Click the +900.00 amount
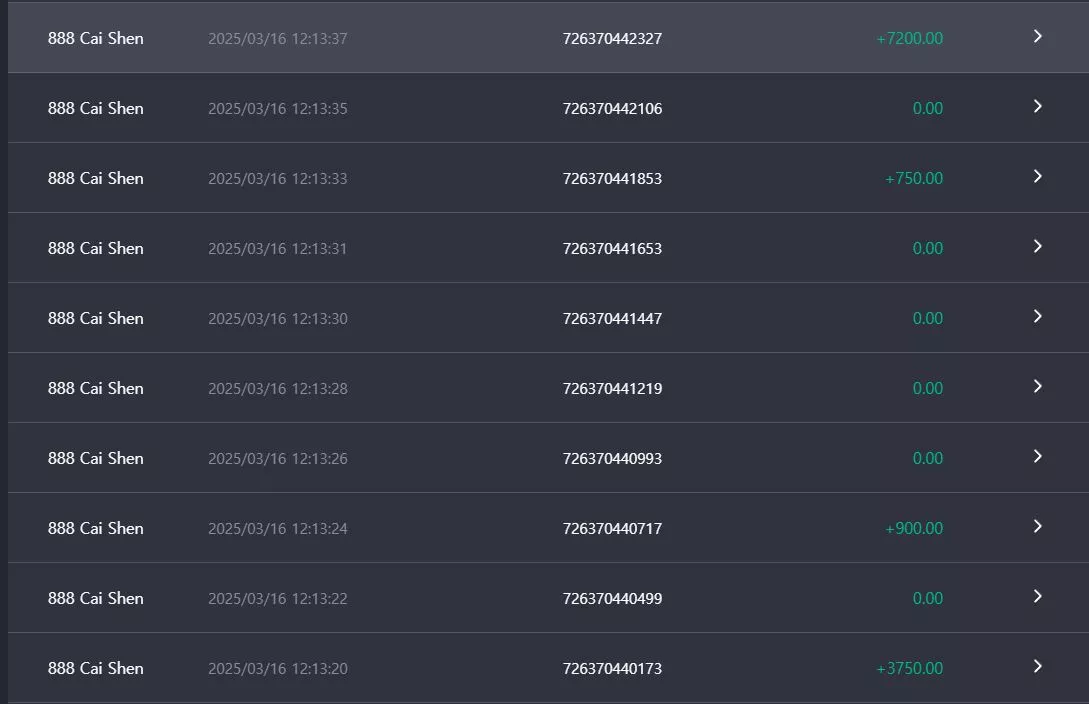 click(x=913, y=528)
